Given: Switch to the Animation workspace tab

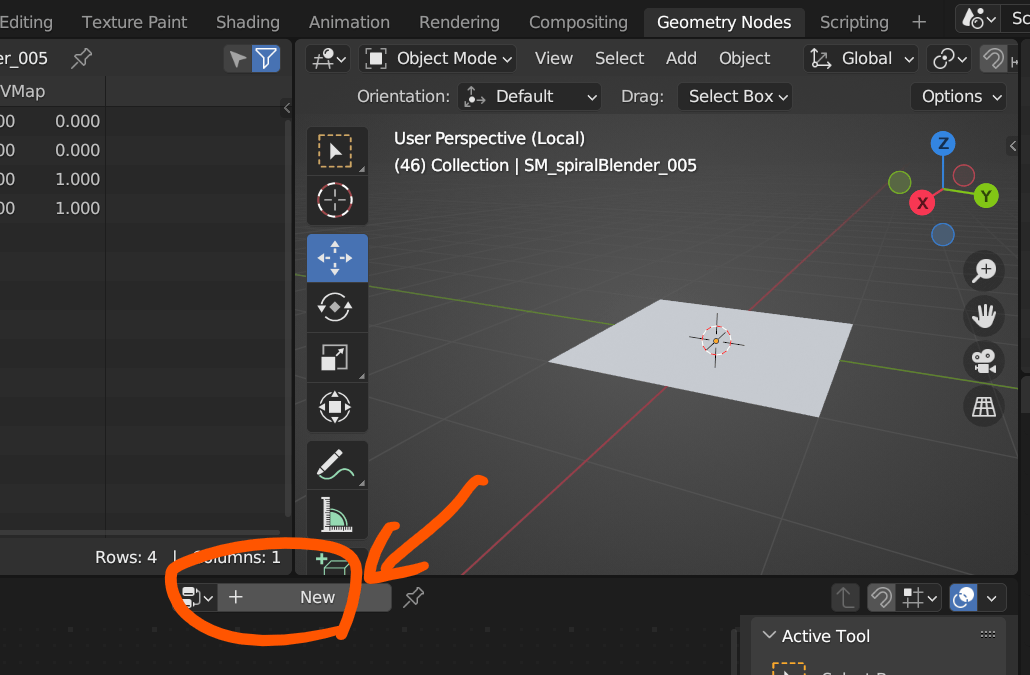Looking at the screenshot, I should [349, 22].
